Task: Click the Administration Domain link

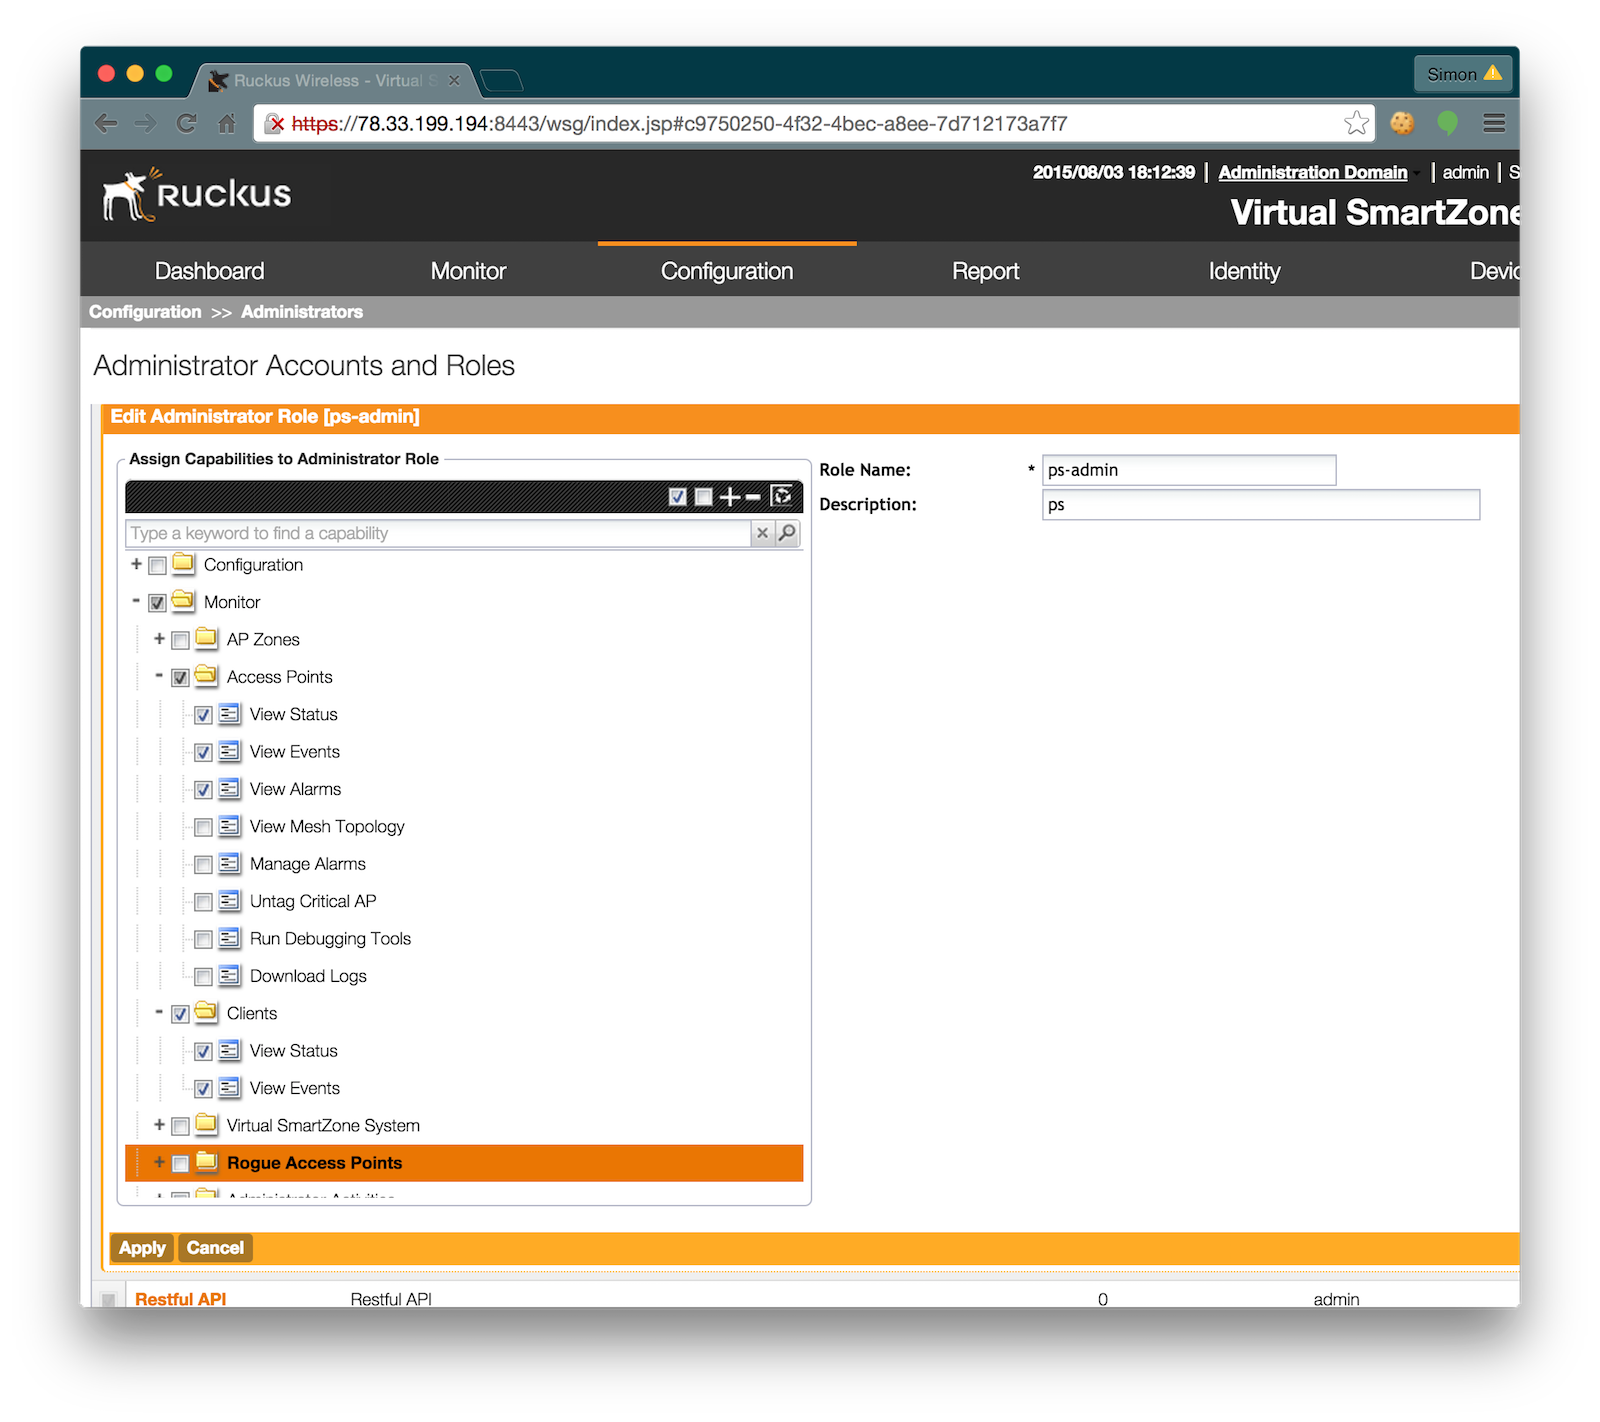Action: 1312,172
